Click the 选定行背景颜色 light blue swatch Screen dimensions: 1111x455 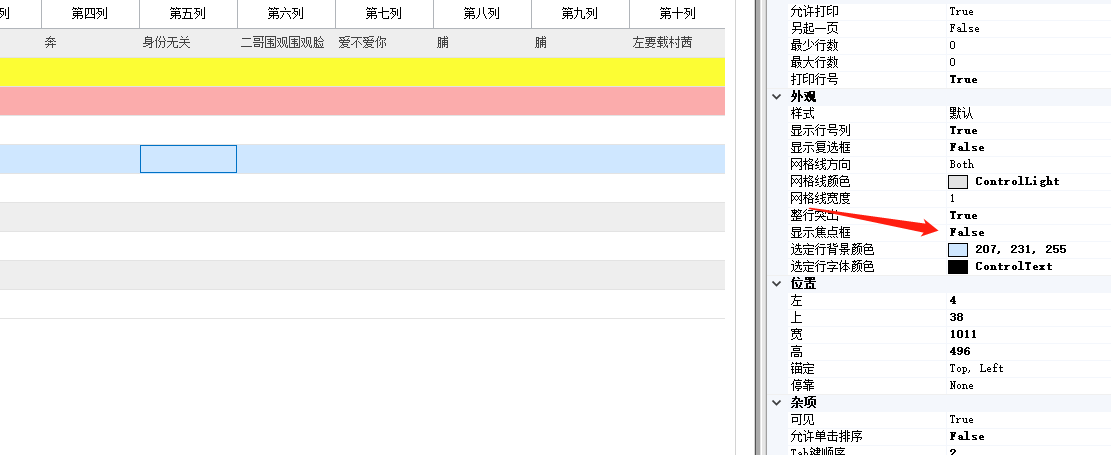click(958, 250)
